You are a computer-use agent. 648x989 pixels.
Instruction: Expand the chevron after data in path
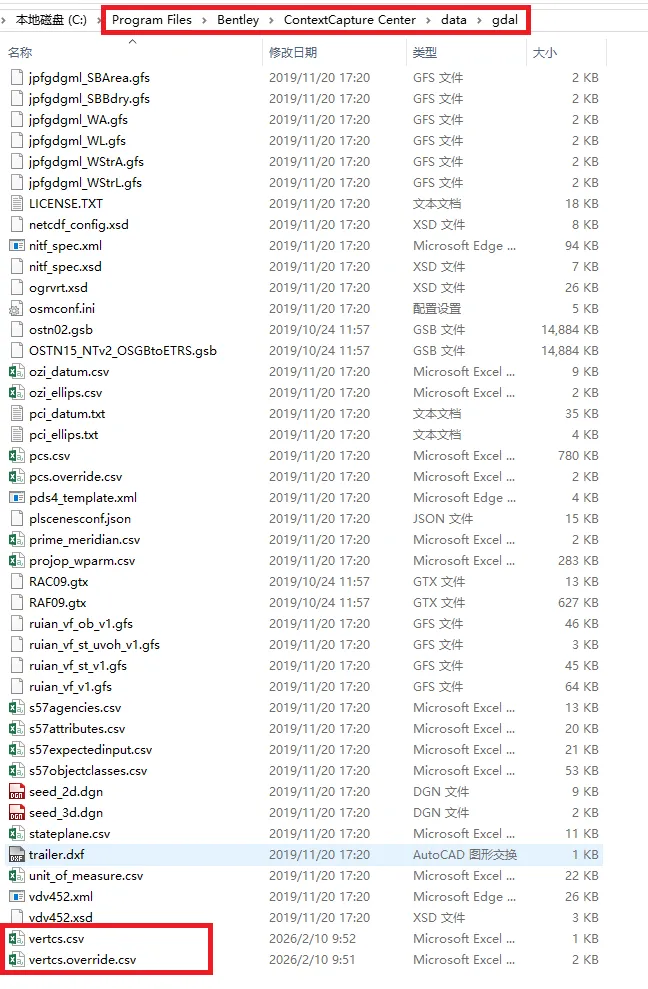(480, 20)
